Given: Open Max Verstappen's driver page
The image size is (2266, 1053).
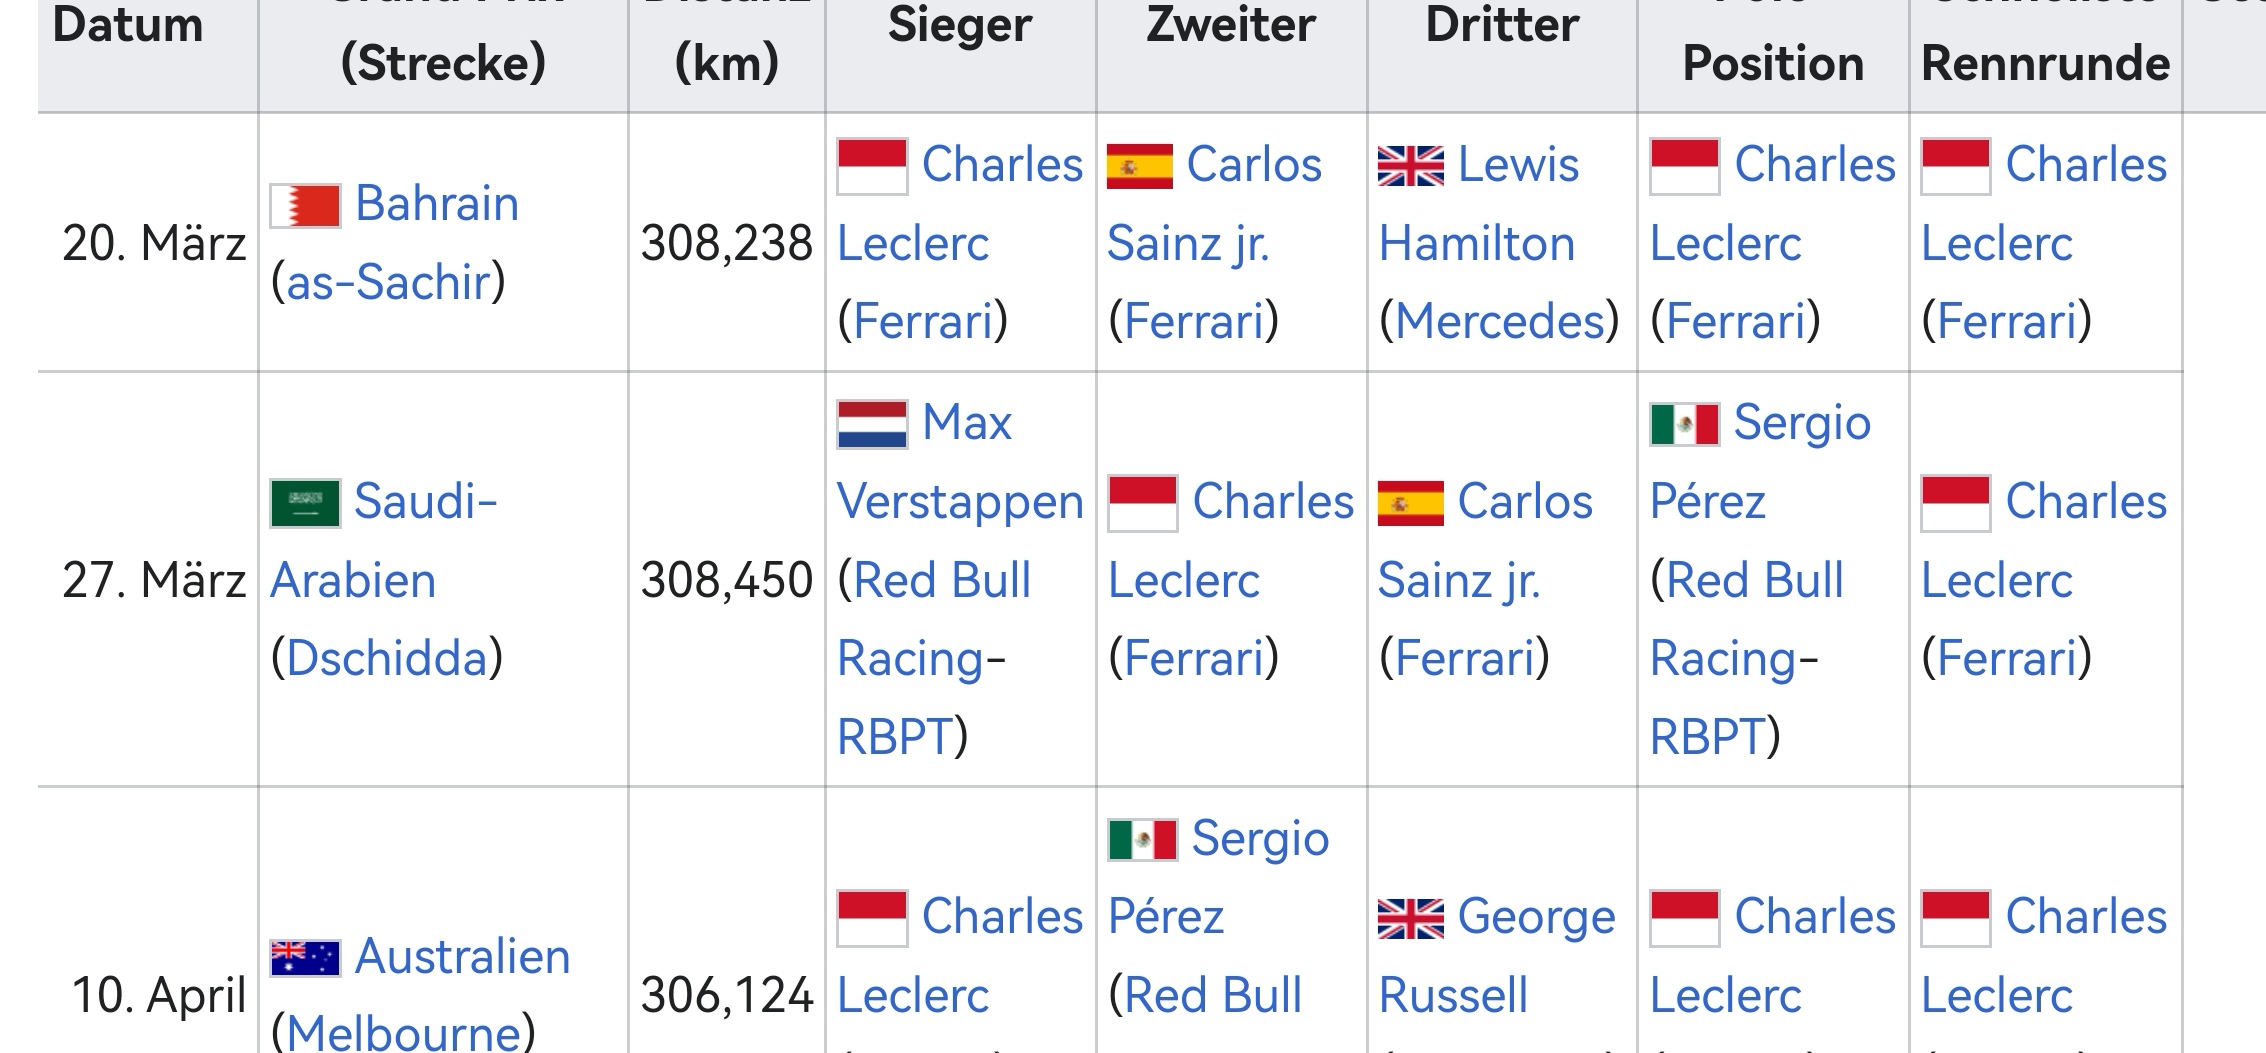Looking at the screenshot, I should click(x=960, y=462).
